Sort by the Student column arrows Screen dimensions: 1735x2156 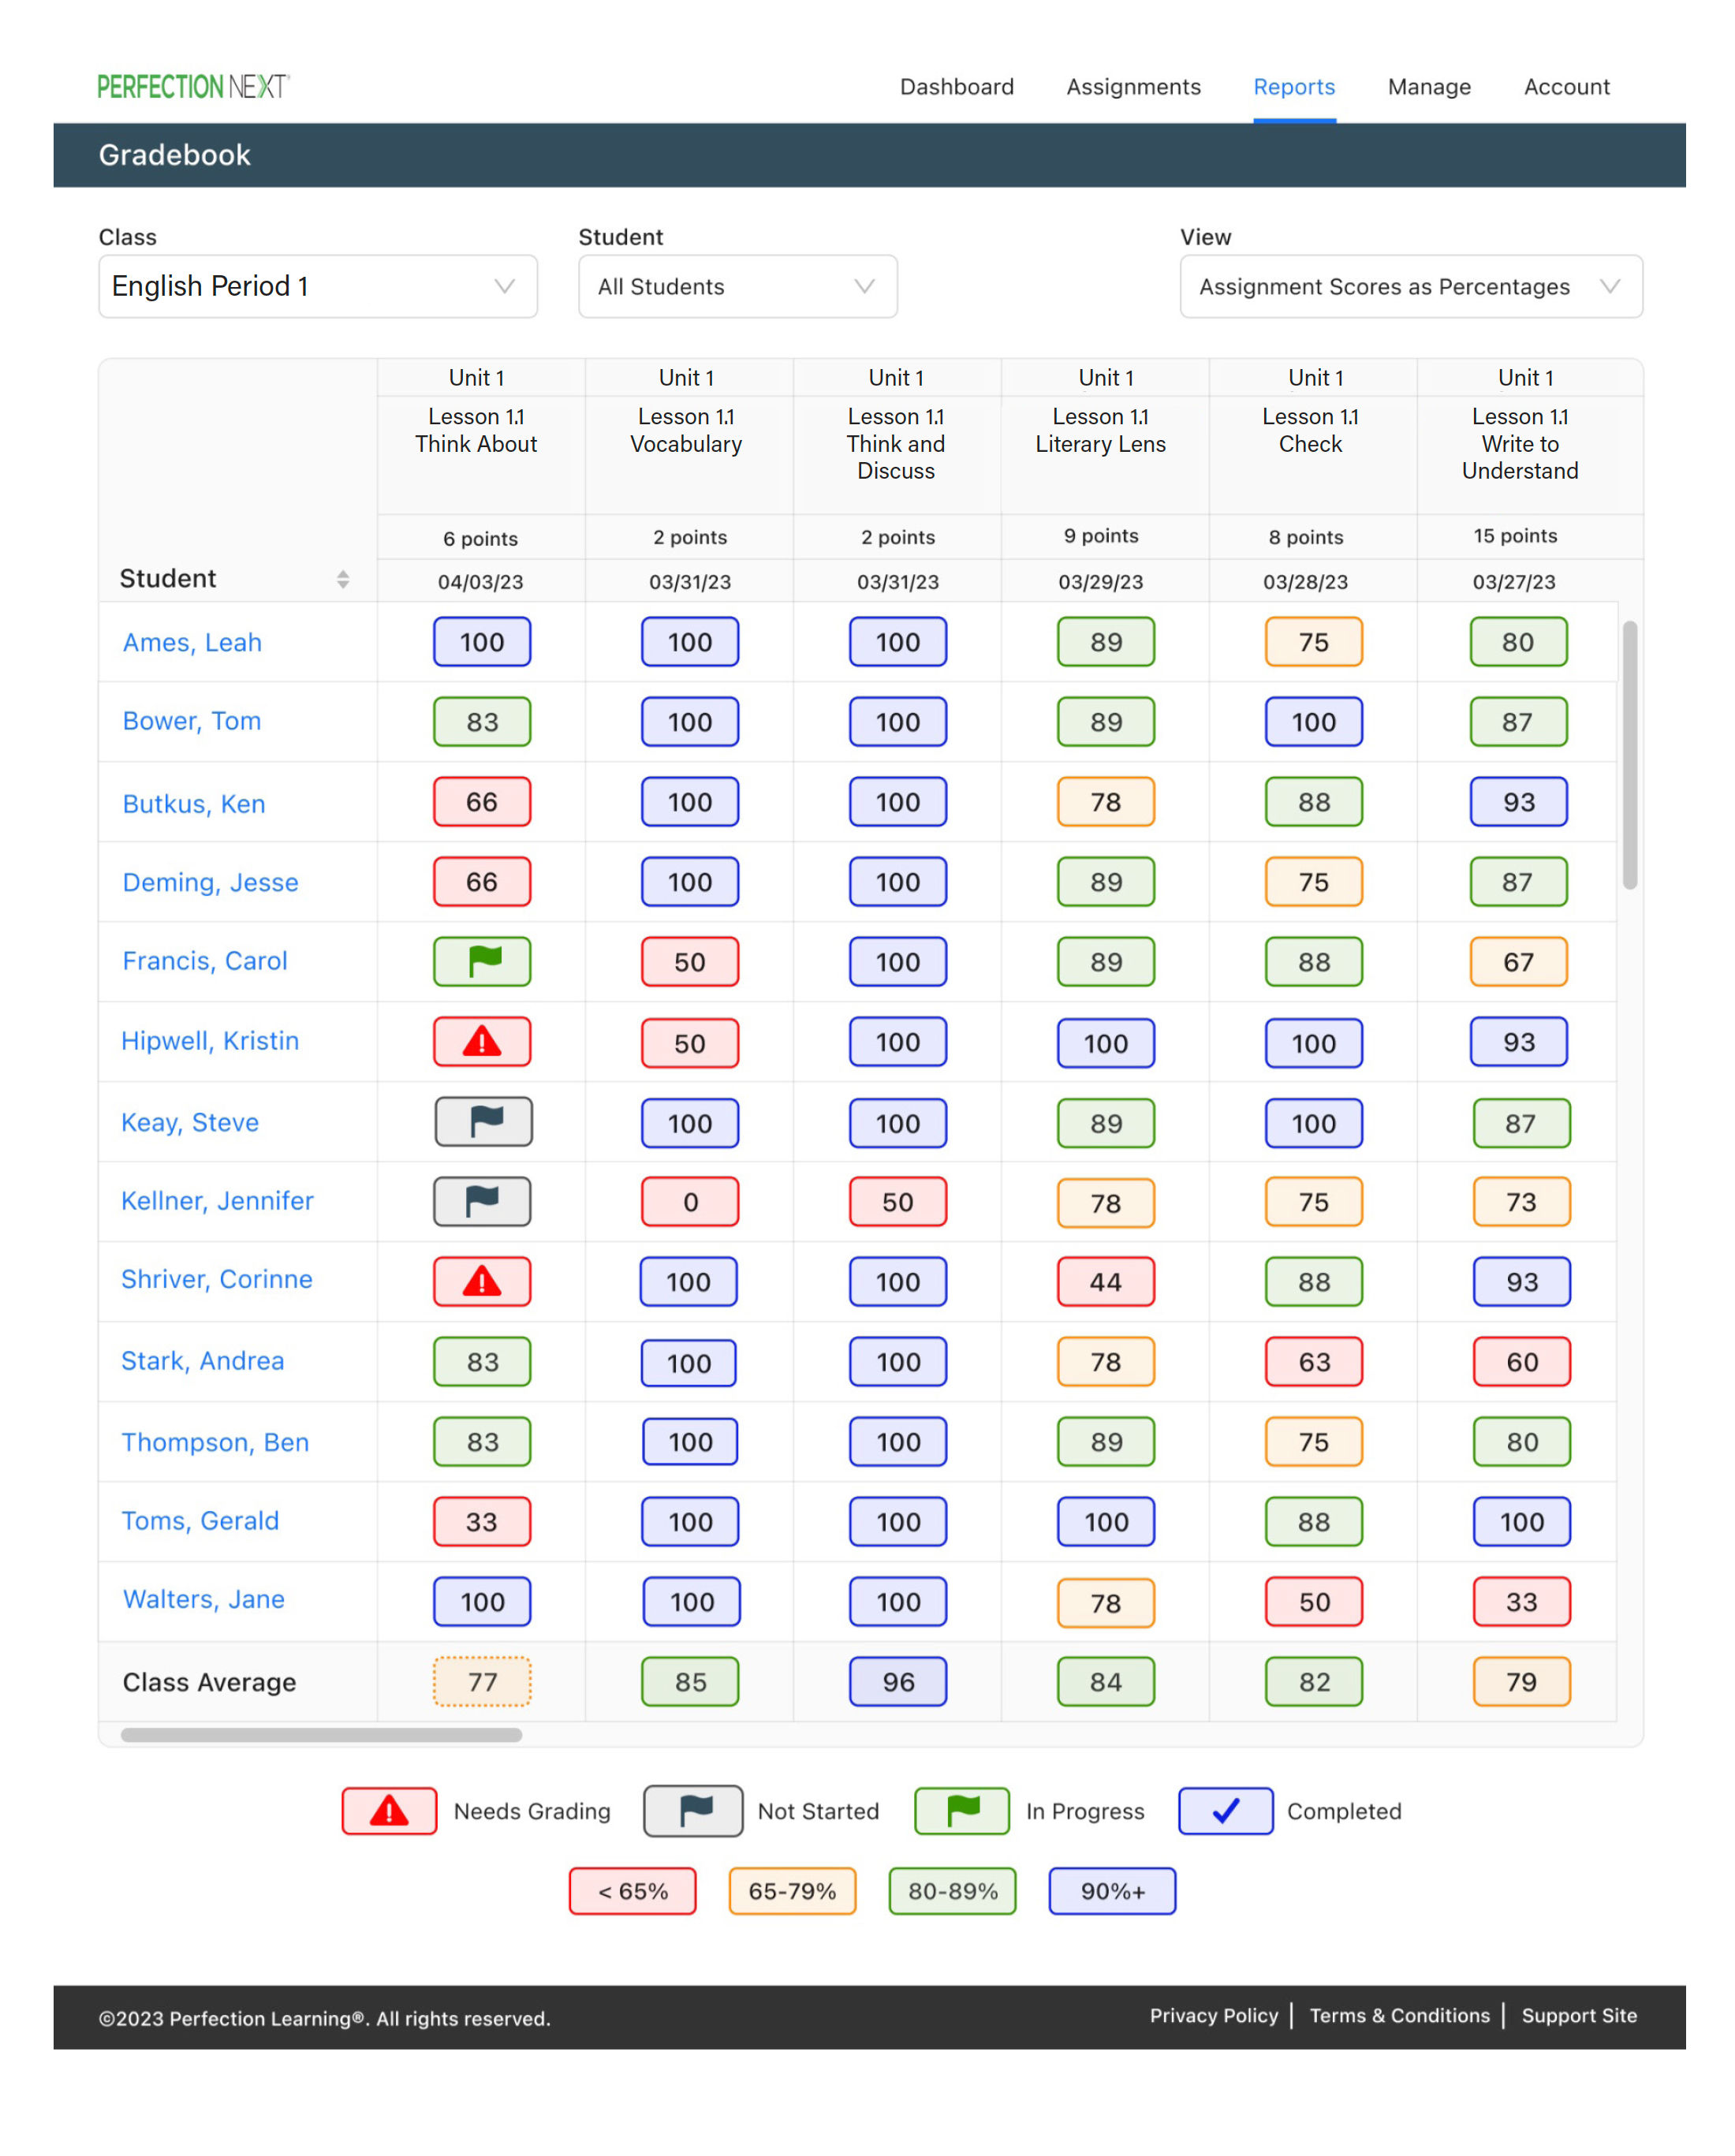click(x=343, y=579)
